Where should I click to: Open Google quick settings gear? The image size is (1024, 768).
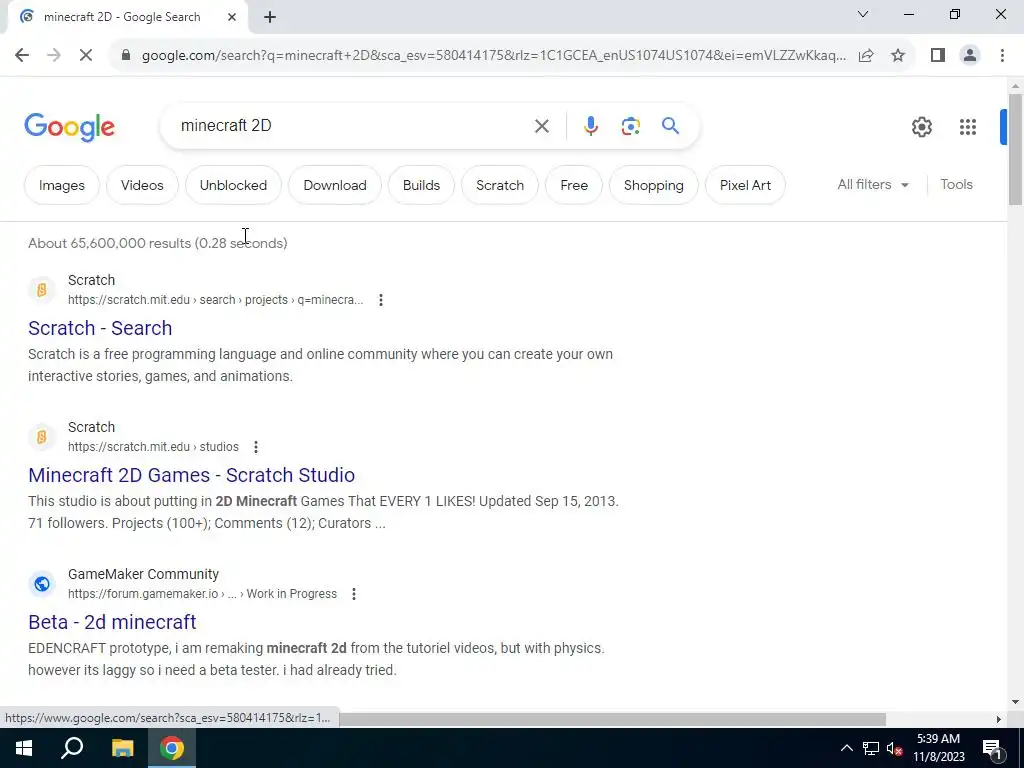[921, 127]
